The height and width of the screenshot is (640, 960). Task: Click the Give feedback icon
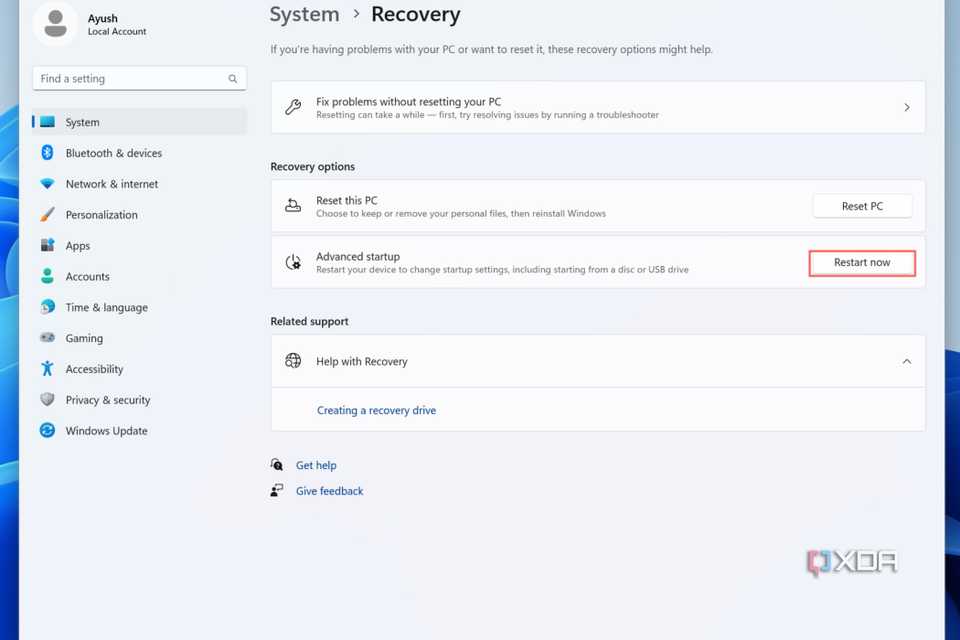point(277,491)
